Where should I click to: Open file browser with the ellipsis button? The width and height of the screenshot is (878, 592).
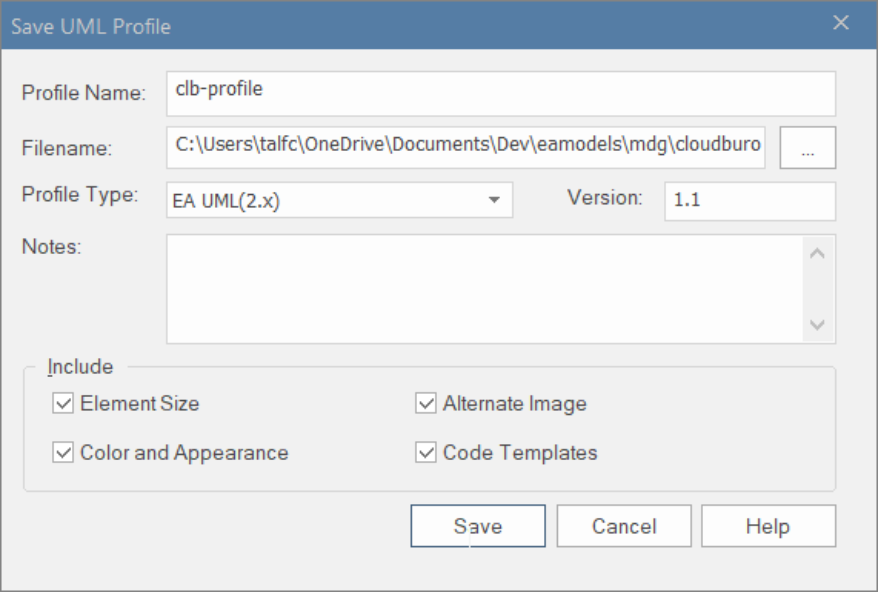(x=807, y=148)
